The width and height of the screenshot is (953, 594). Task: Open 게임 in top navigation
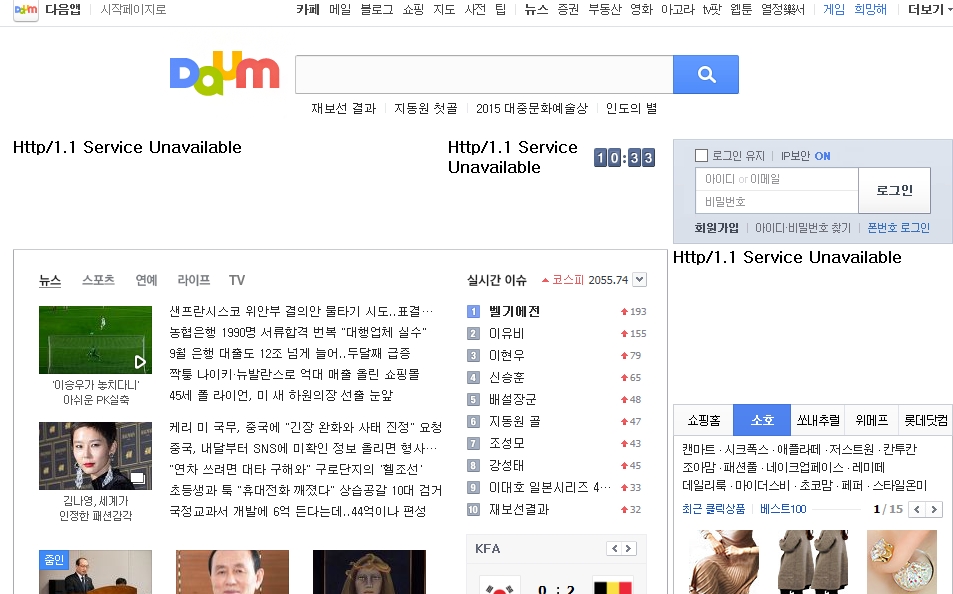point(834,10)
